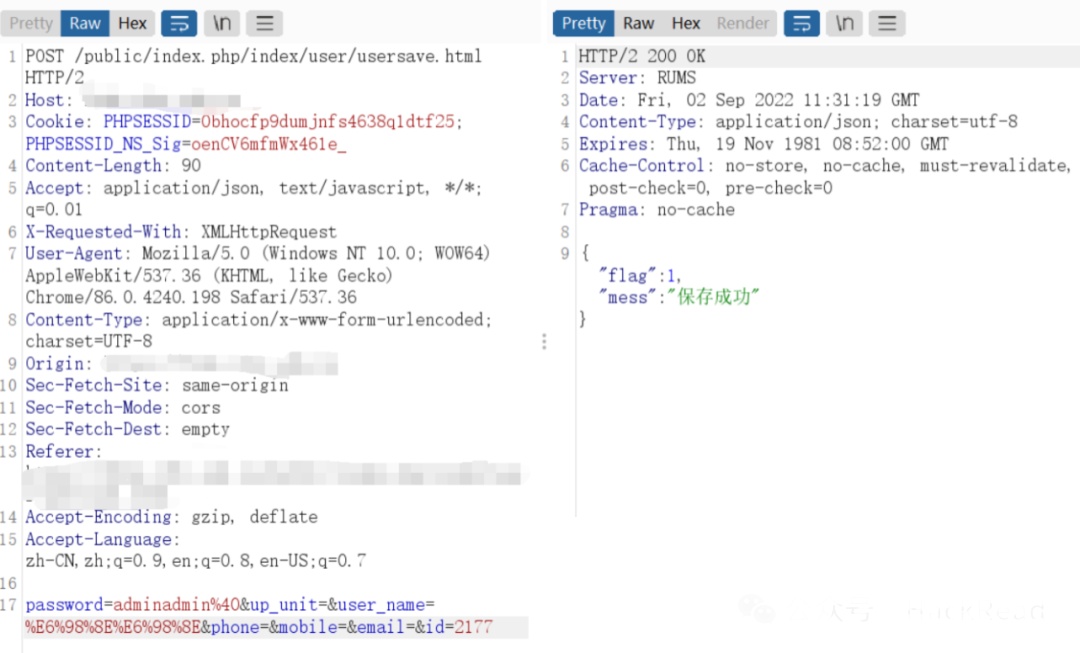Toggle word wrap icon in request pane

pyautogui.click(x=179, y=23)
